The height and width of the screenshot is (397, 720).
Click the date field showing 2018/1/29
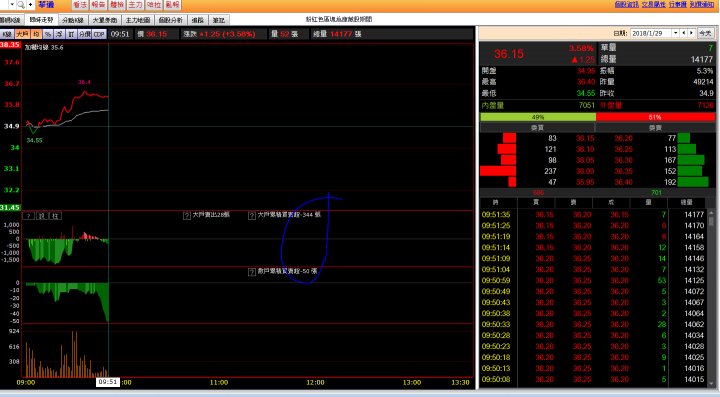coord(651,33)
